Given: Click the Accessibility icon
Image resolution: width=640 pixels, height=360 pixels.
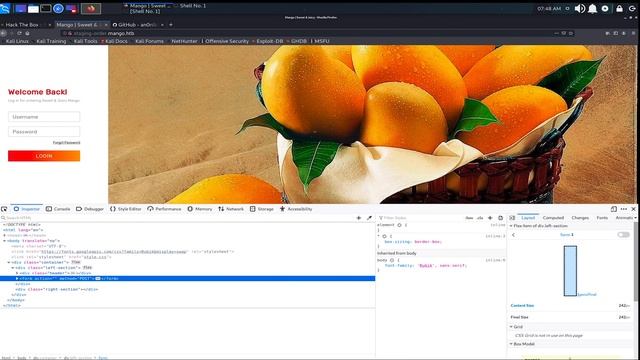Looking at the screenshot, I should (282, 209).
